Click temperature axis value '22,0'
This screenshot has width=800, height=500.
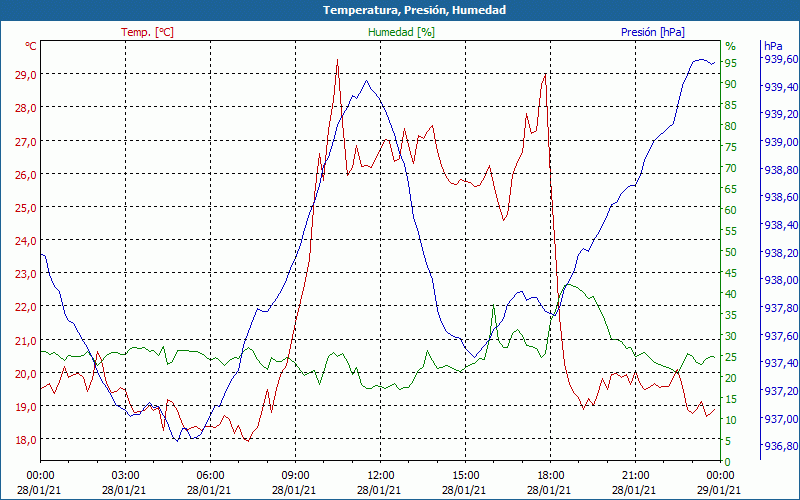[26, 307]
